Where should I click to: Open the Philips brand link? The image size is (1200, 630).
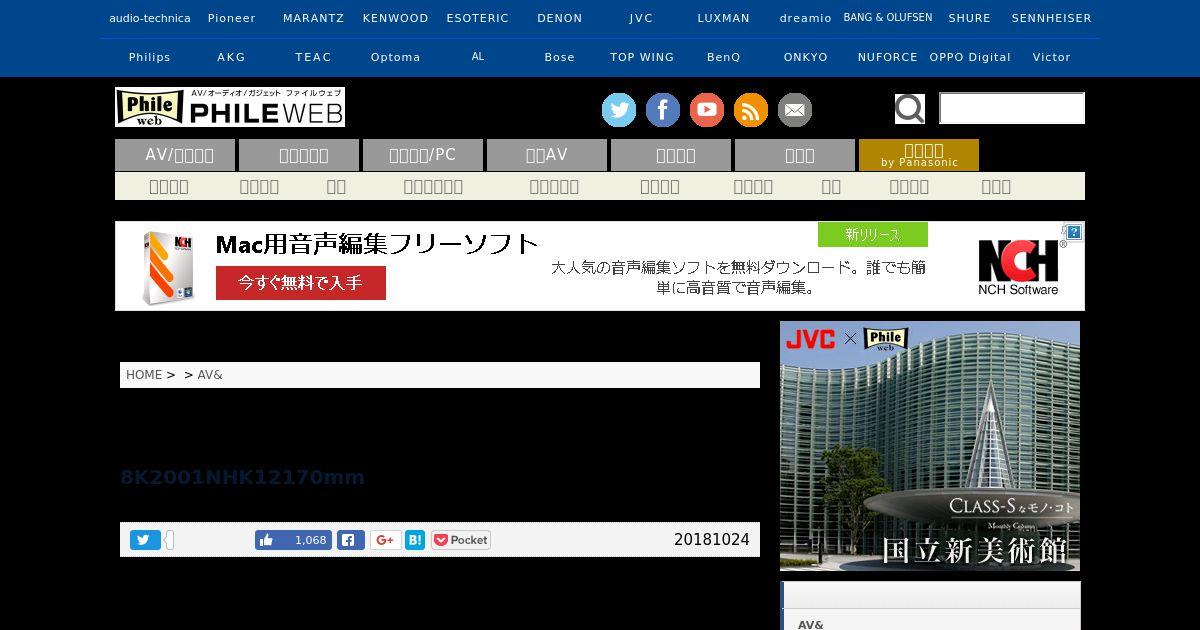pos(150,57)
